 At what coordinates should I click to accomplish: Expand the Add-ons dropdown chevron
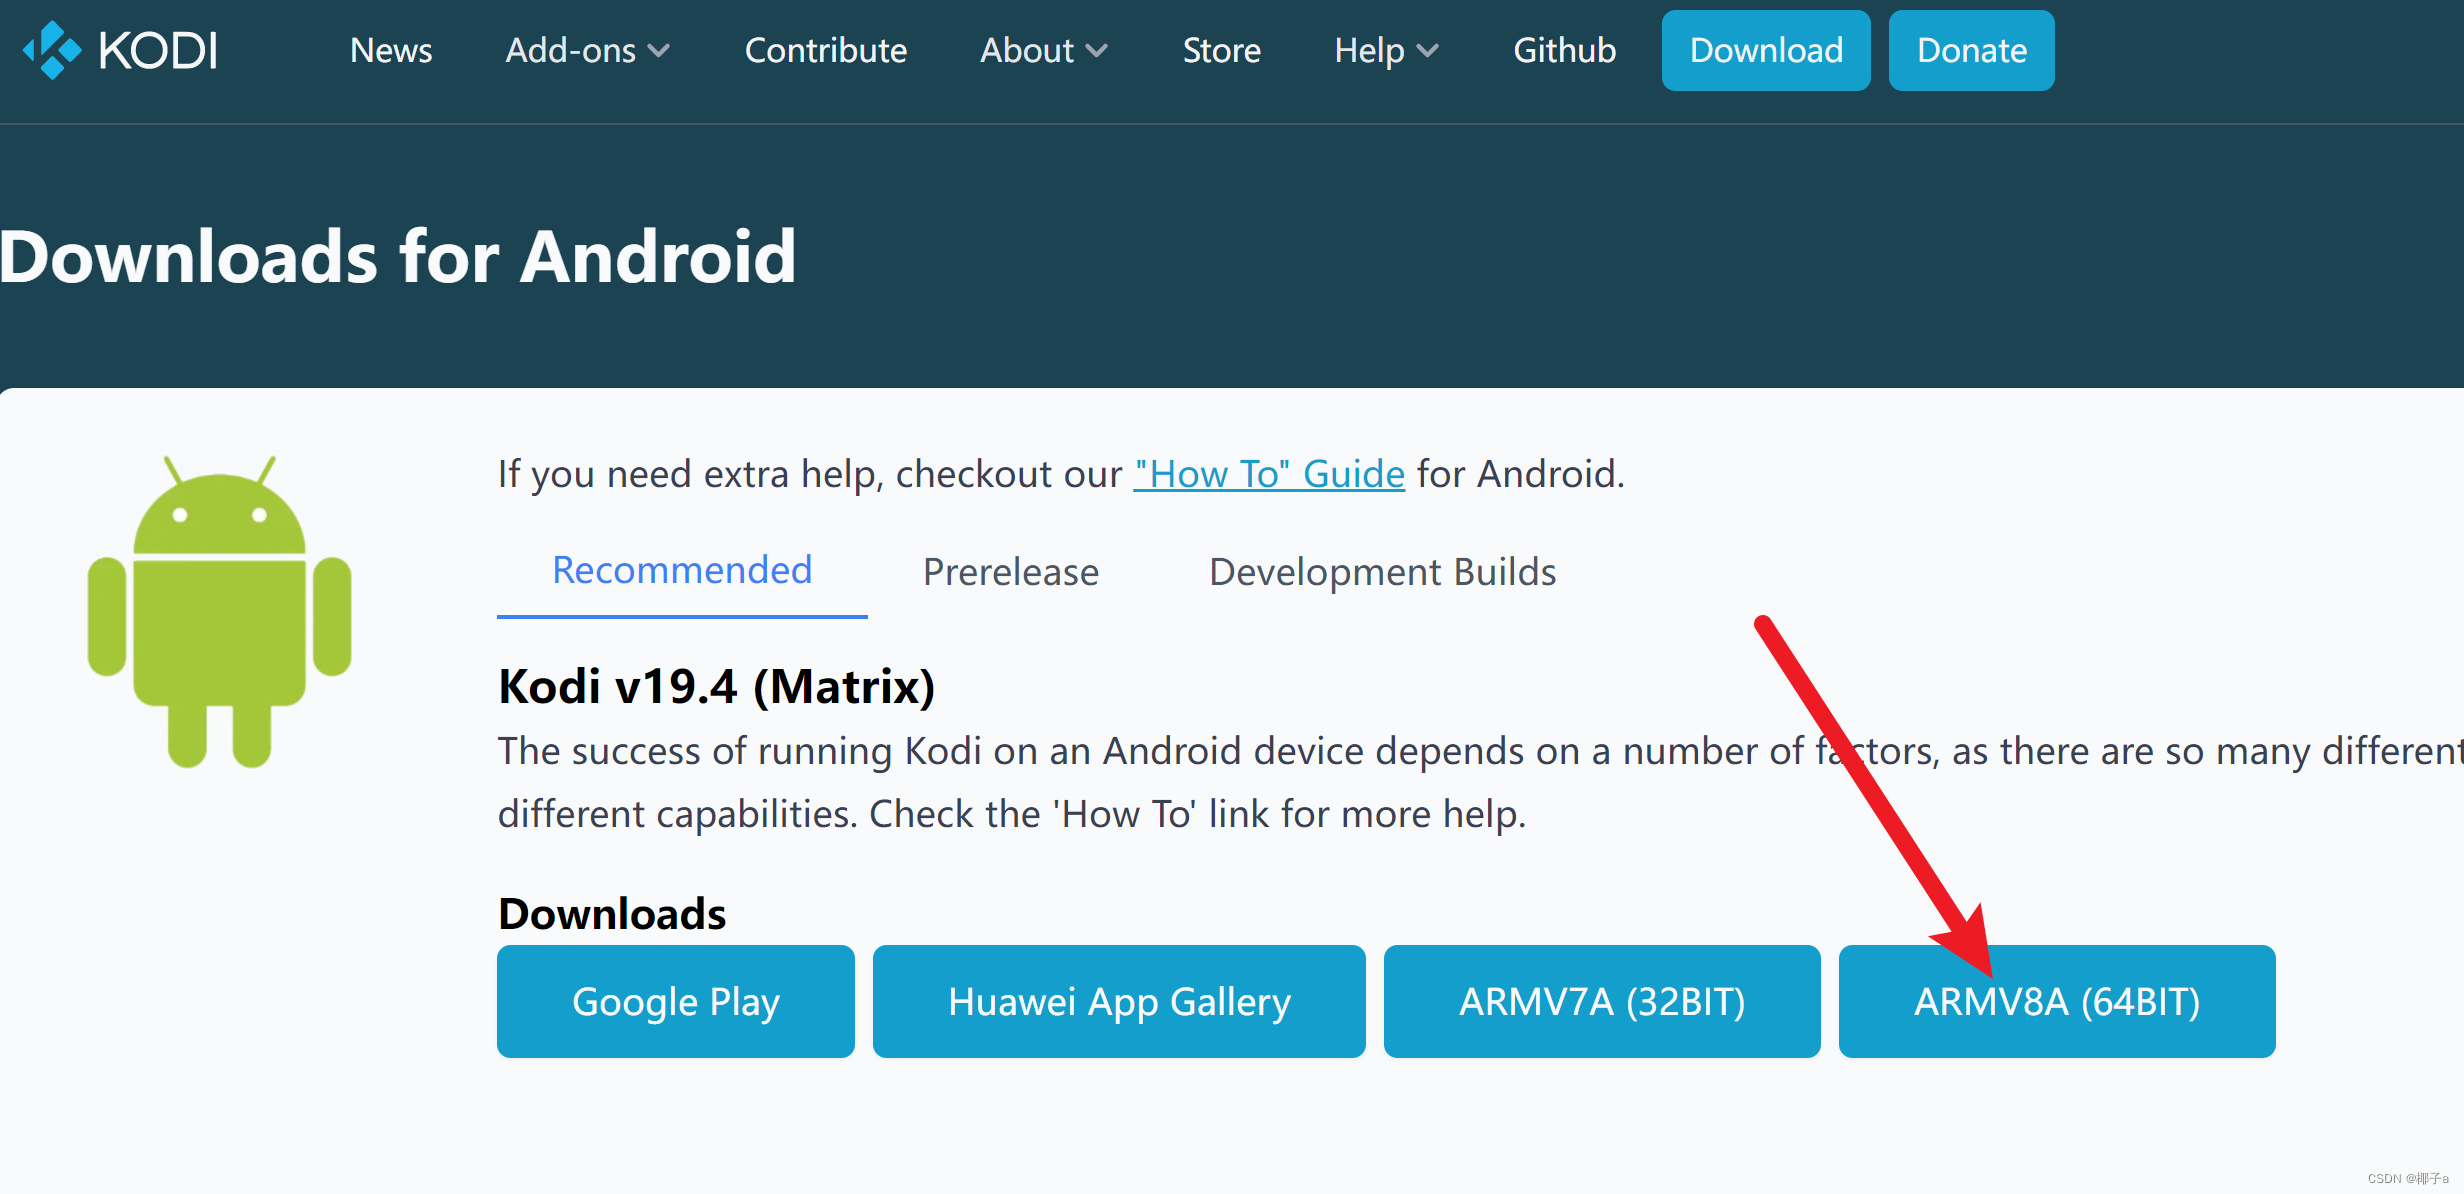click(x=658, y=51)
